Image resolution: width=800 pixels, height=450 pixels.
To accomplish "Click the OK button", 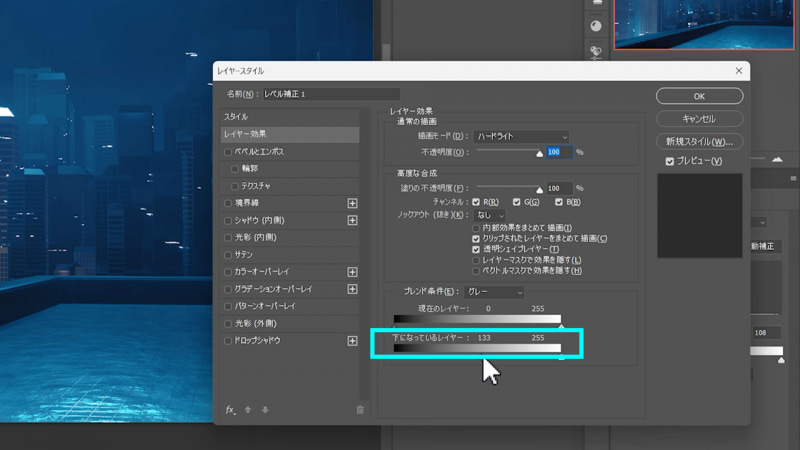I will tap(699, 96).
